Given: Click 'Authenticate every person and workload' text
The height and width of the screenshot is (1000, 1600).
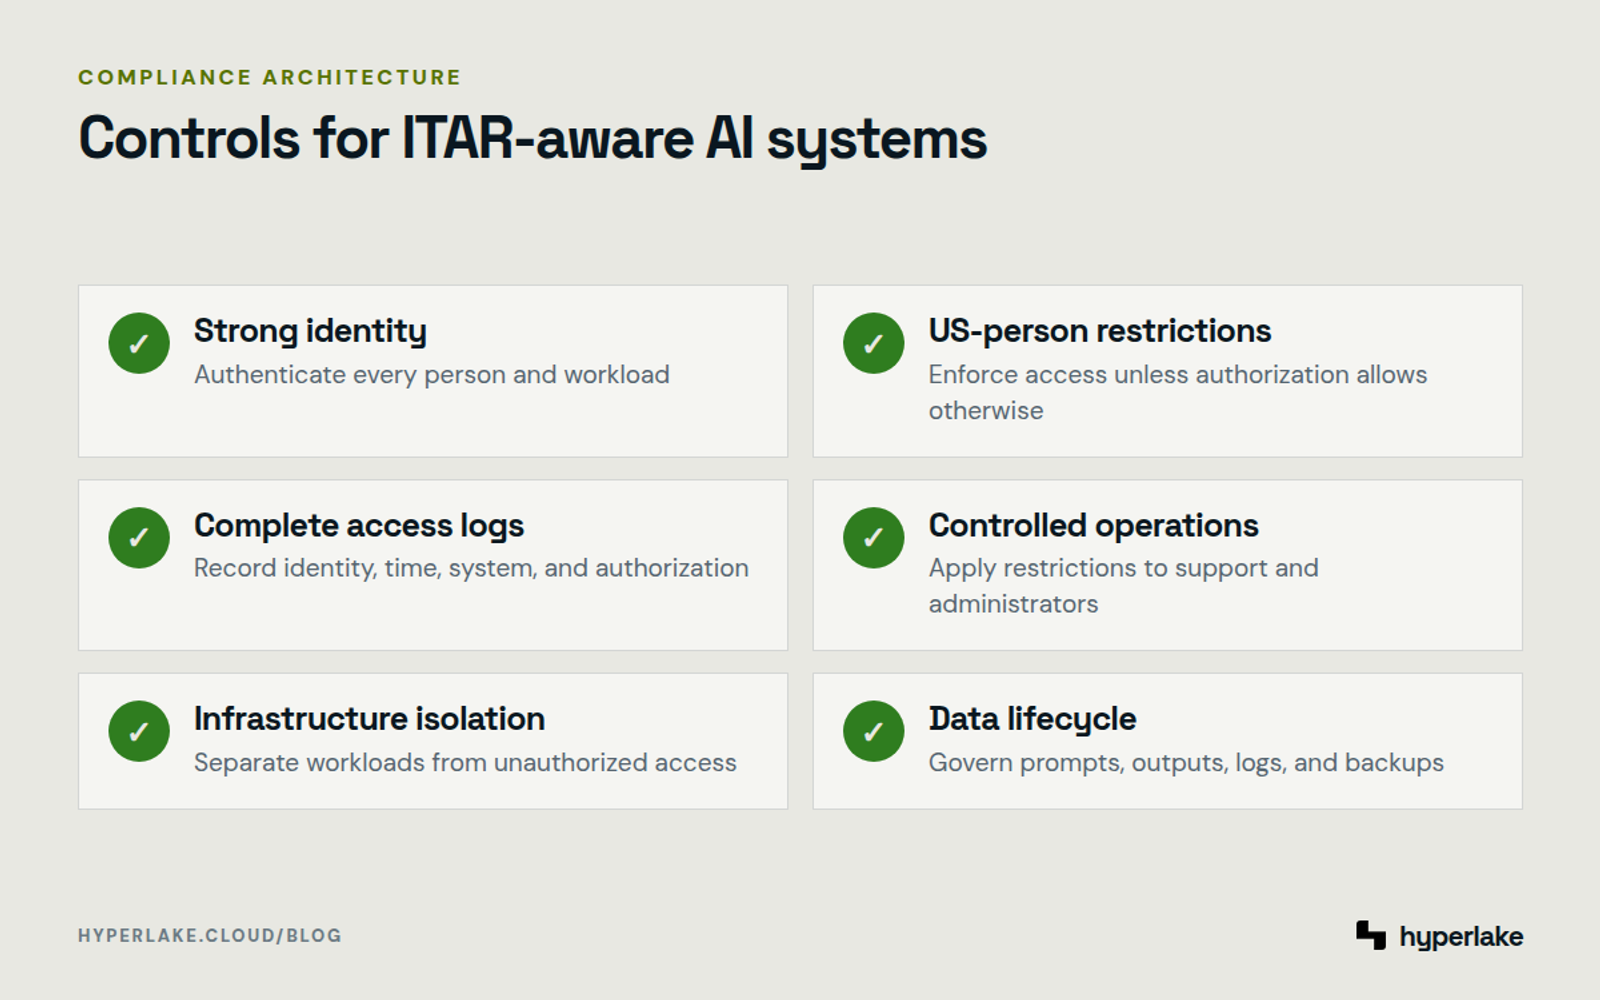Looking at the screenshot, I should (432, 375).
